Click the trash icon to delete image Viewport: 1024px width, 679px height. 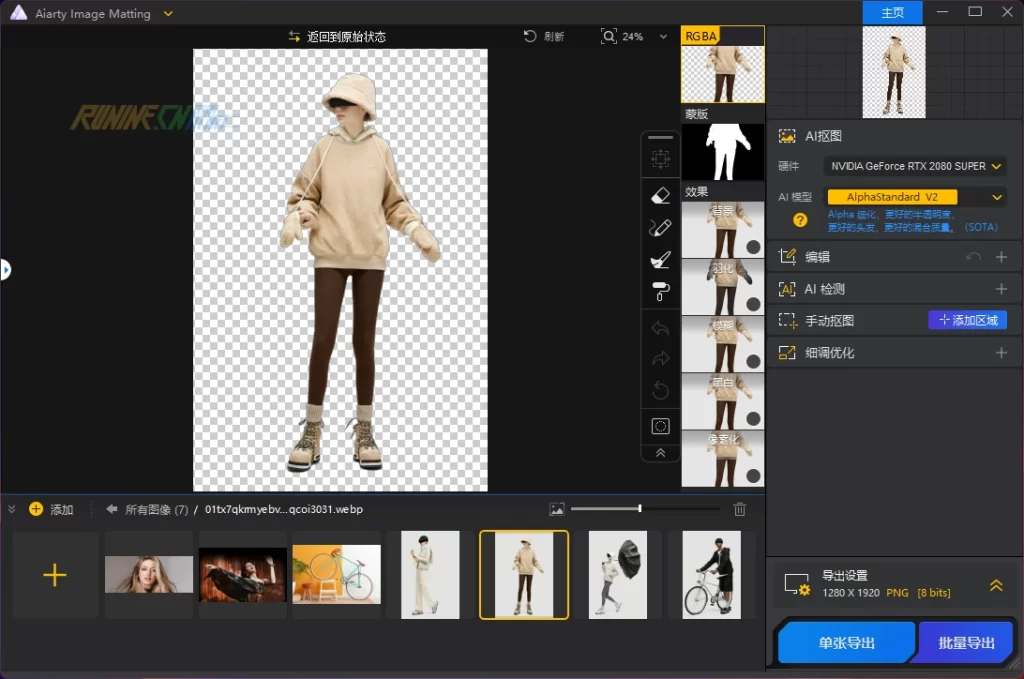point(740,509)
